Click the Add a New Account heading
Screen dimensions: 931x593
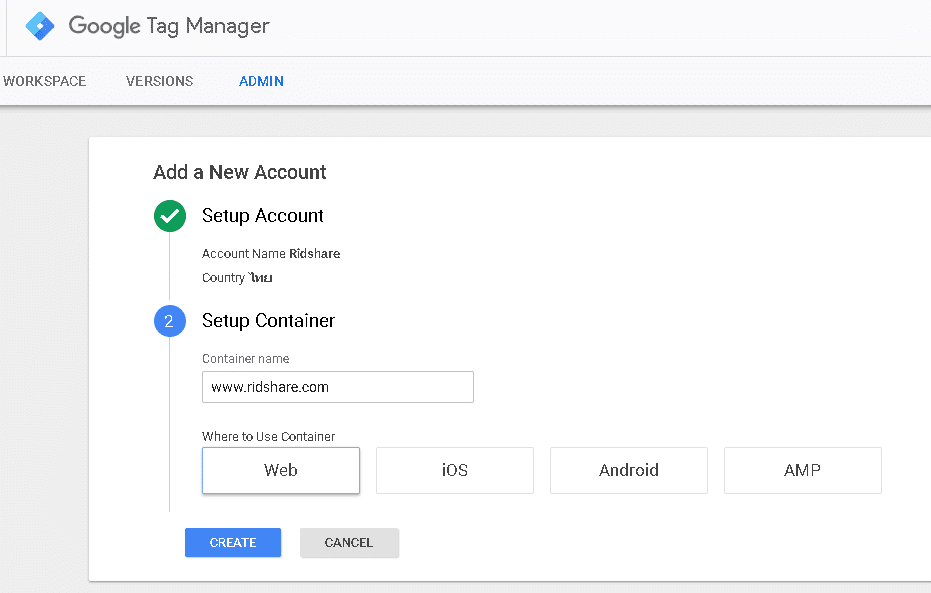tap(239, 172)
